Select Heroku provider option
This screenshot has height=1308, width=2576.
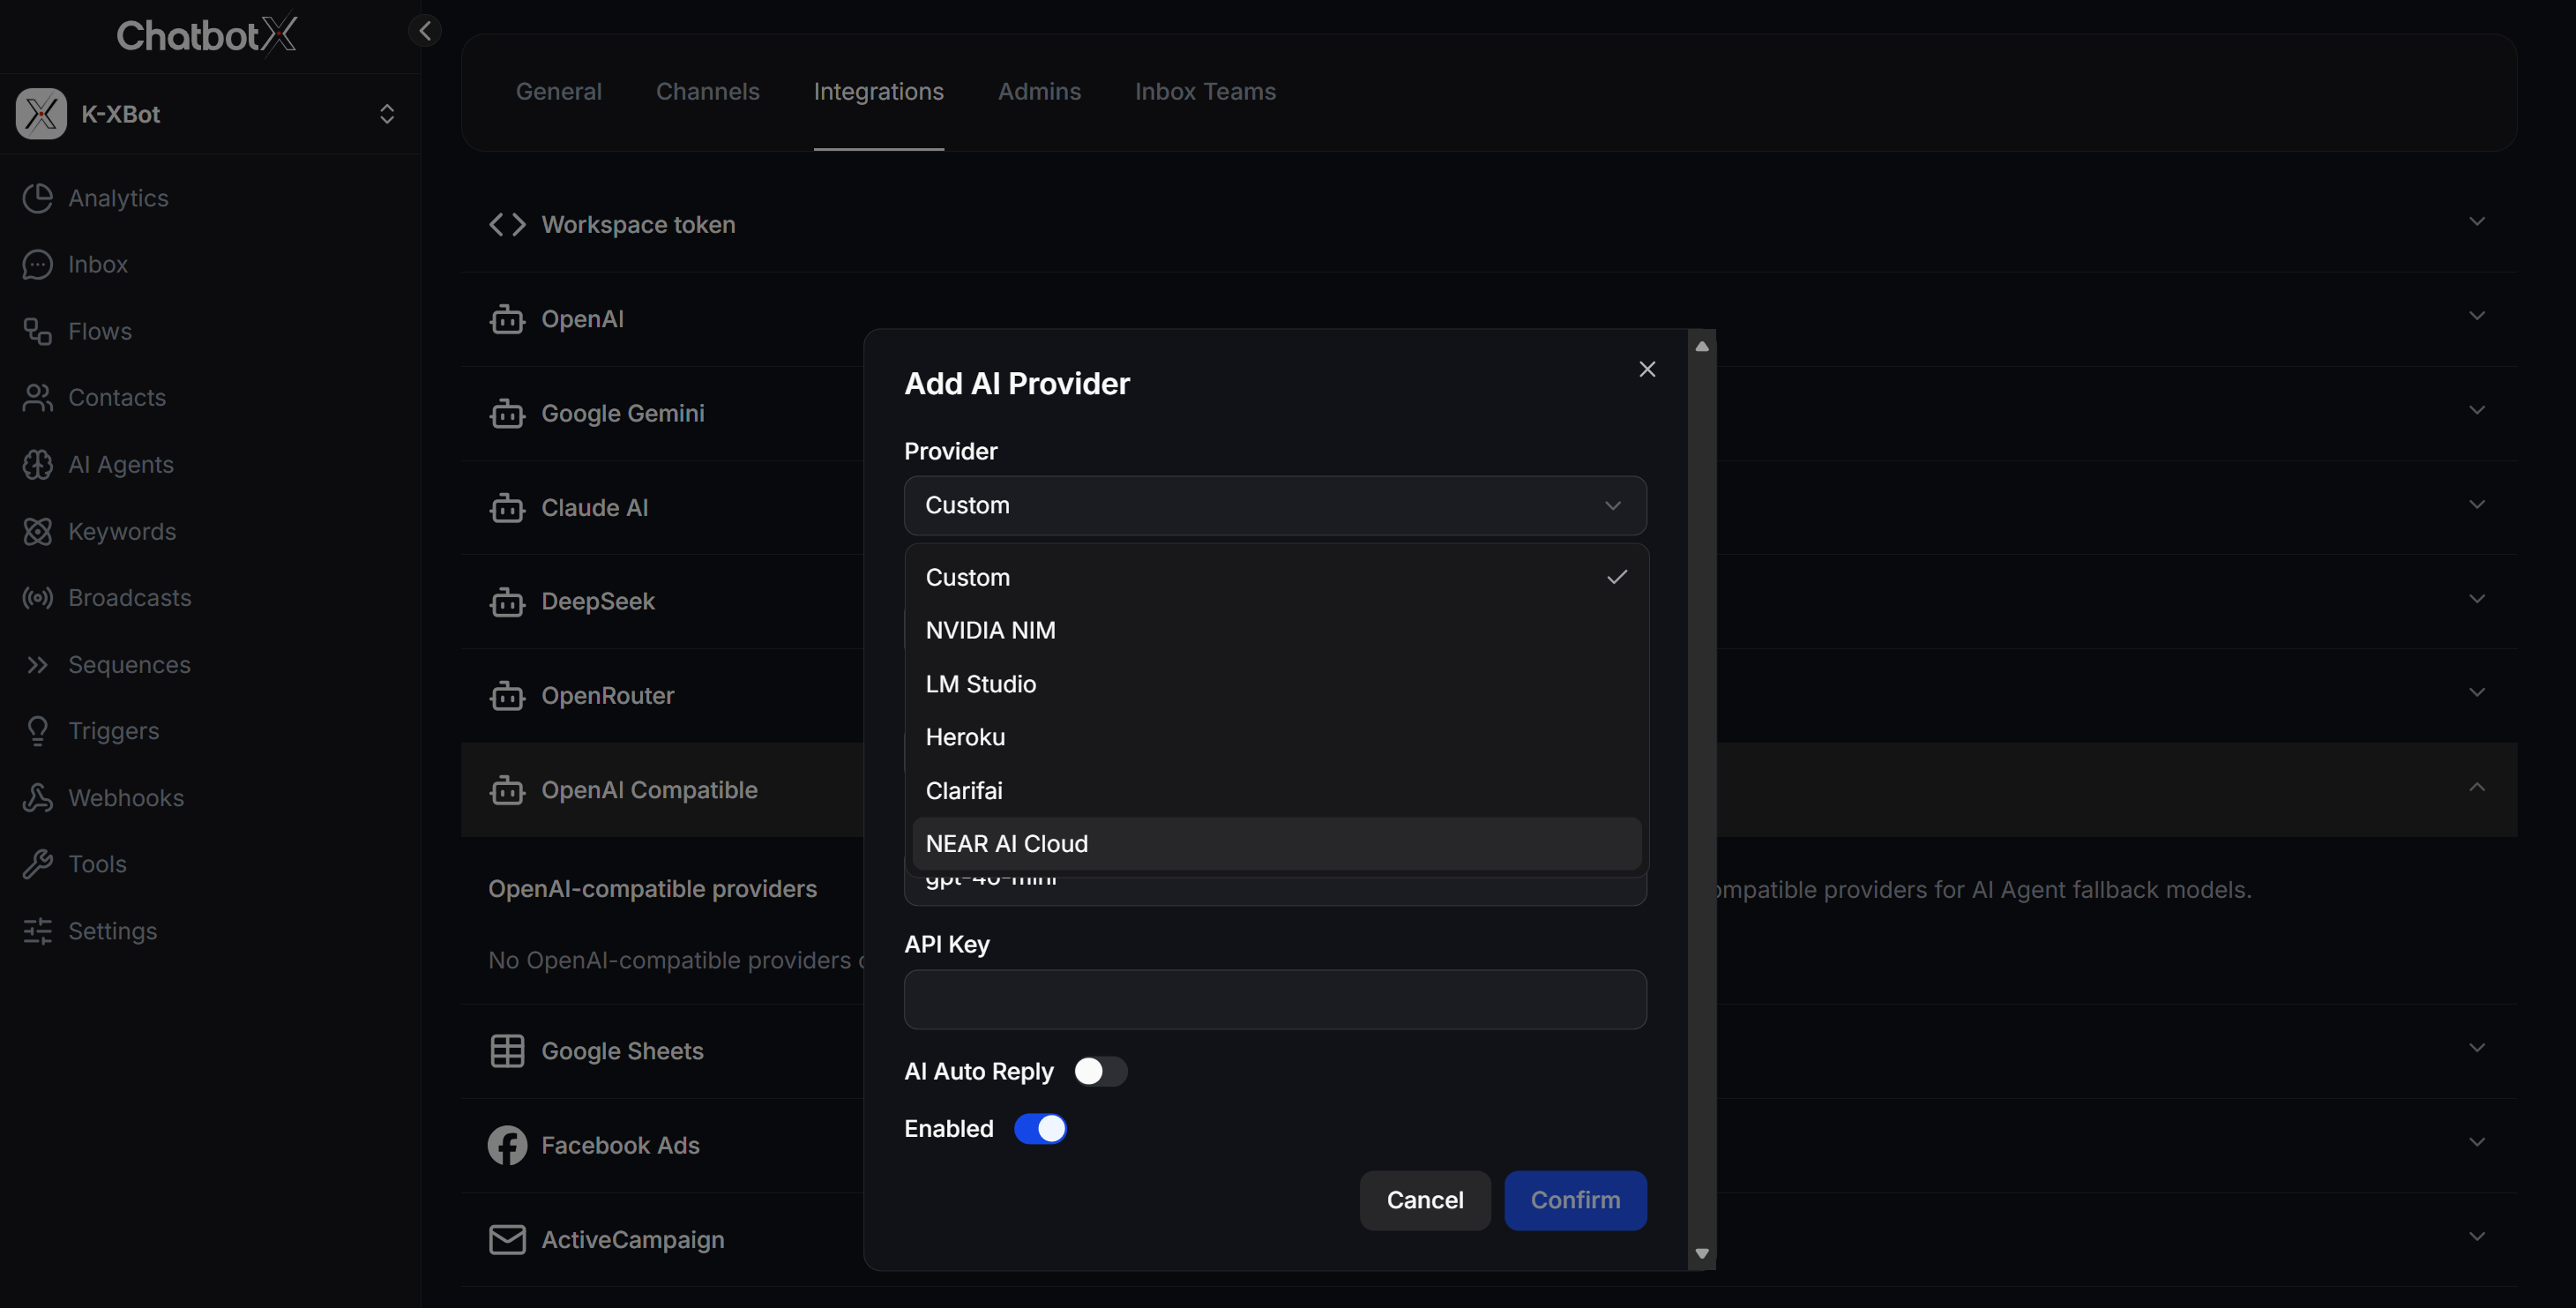click(1276, 737)
